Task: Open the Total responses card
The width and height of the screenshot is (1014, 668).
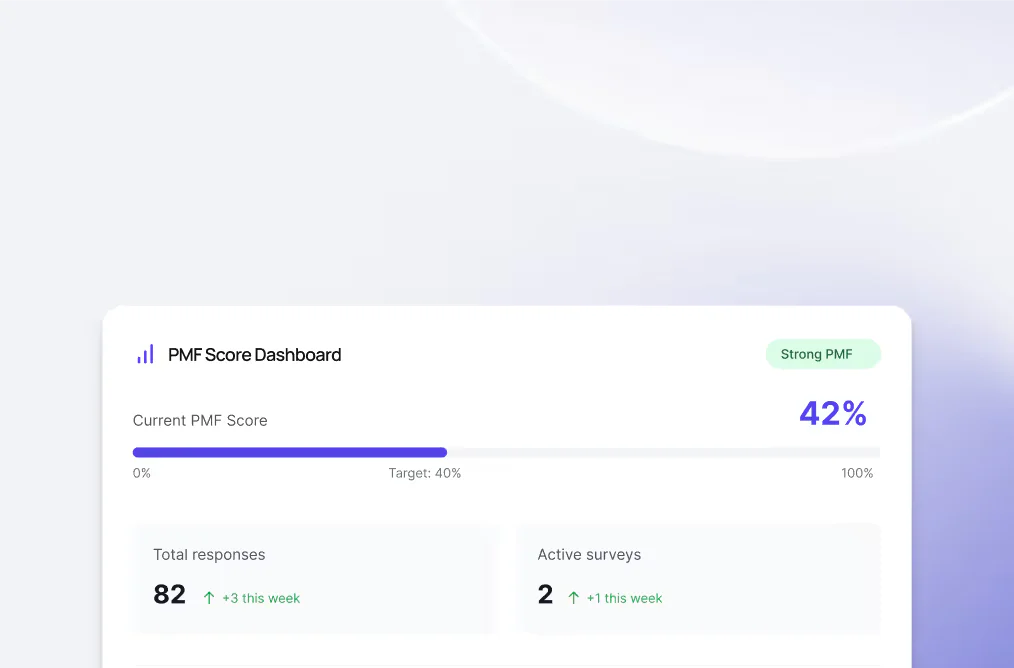Action: pos(316,578)
